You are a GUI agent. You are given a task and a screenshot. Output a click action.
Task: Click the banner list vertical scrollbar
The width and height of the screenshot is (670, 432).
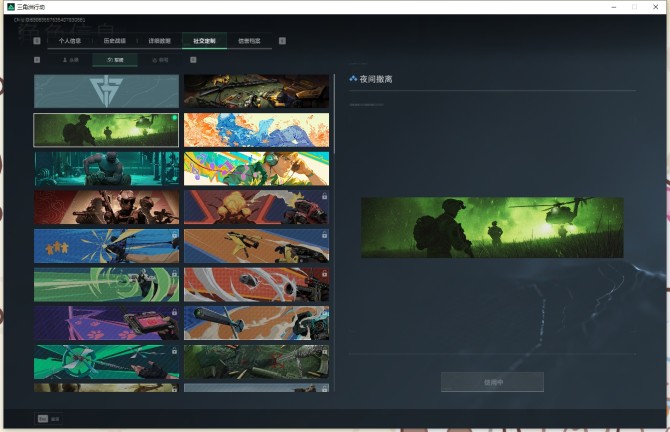[x=334, y=114]
